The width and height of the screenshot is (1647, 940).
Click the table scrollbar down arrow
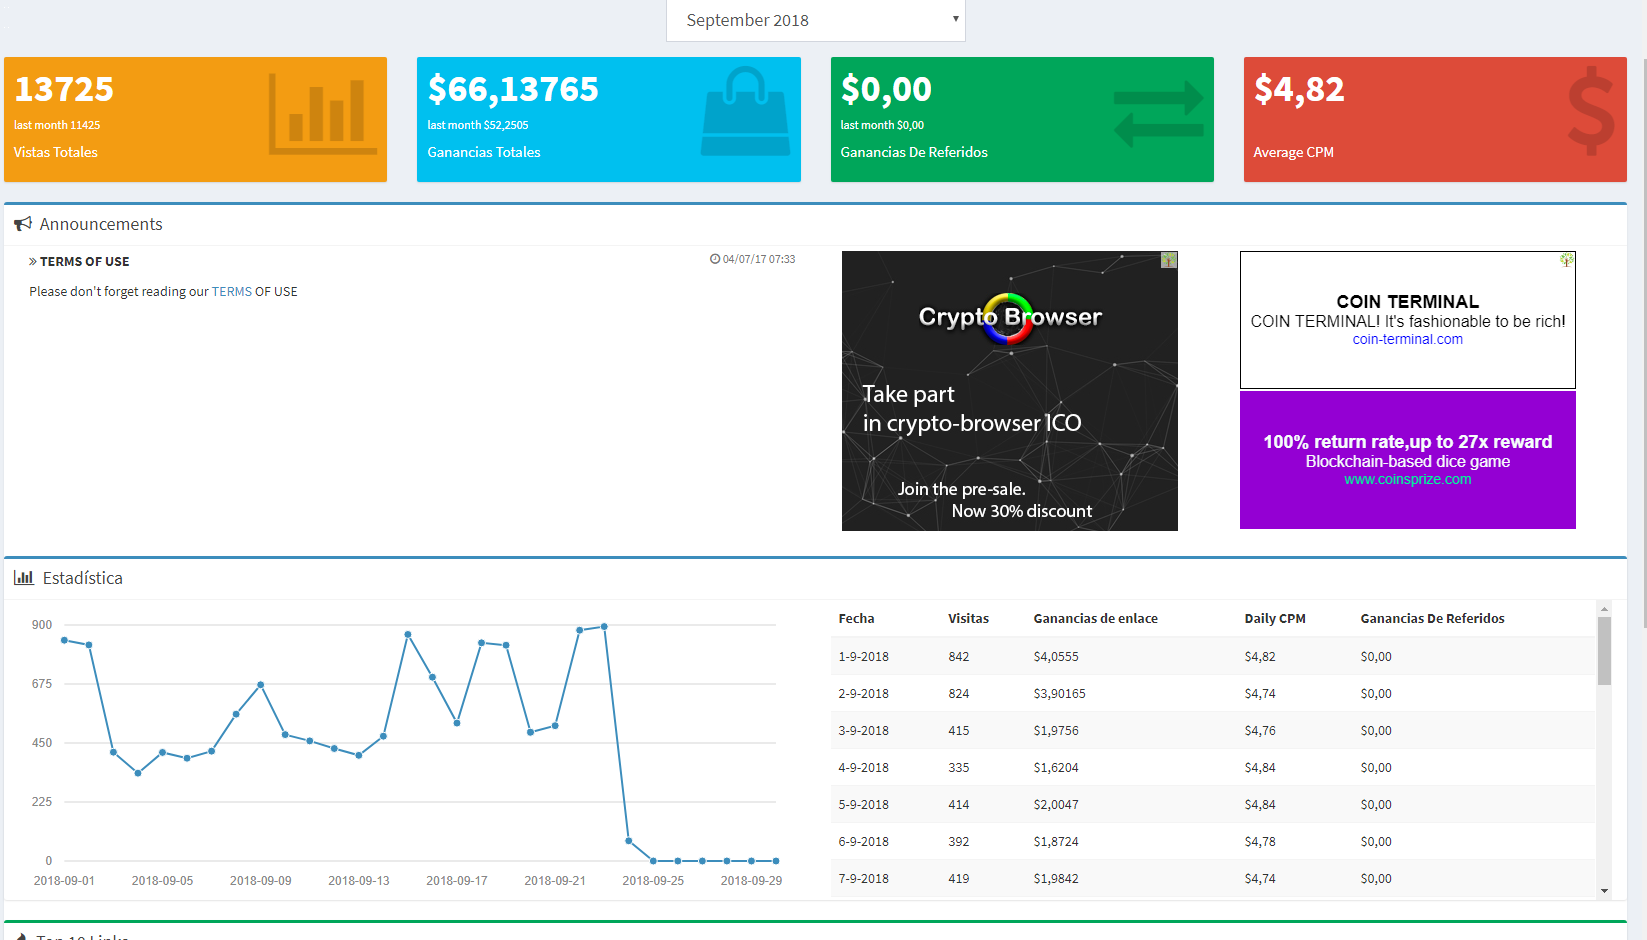[1604, 891]
